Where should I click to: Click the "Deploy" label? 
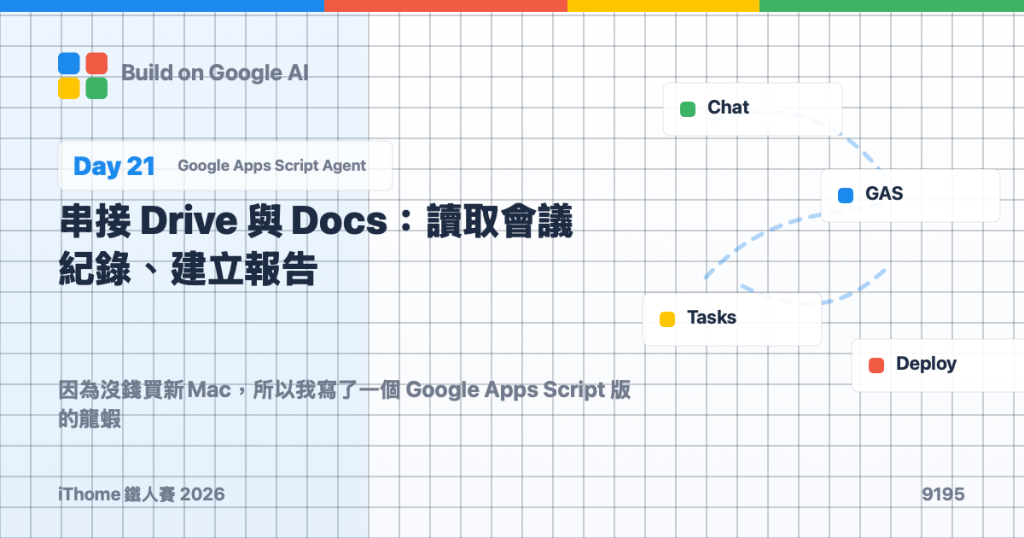coord(926,364)
